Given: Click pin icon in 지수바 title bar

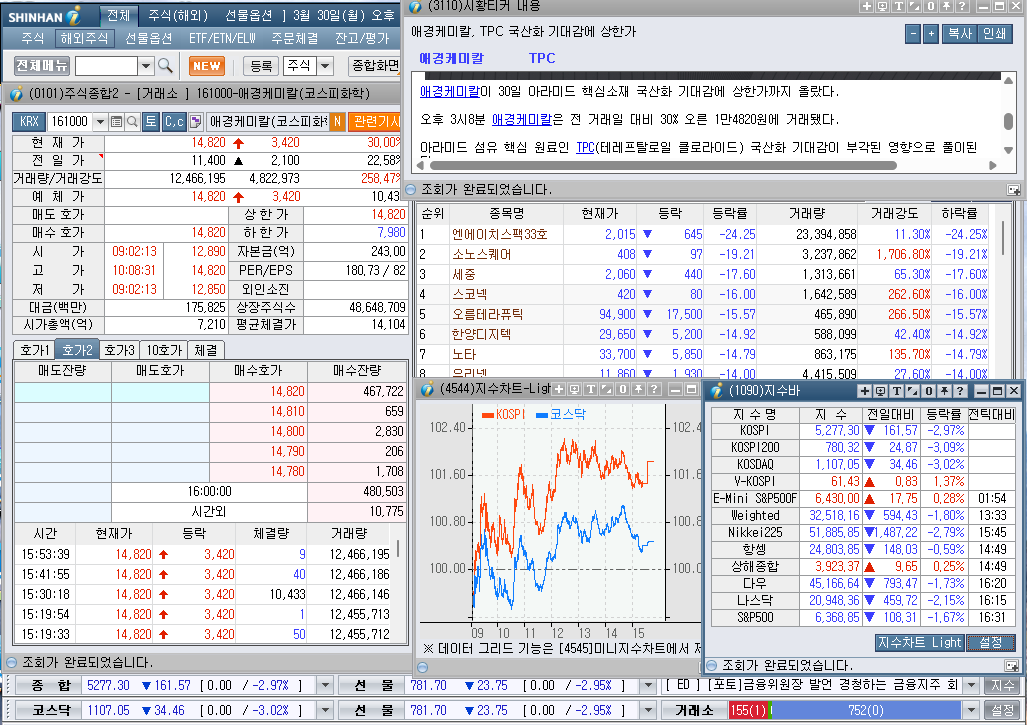Looking at the screenshot, I should (944, 391).
